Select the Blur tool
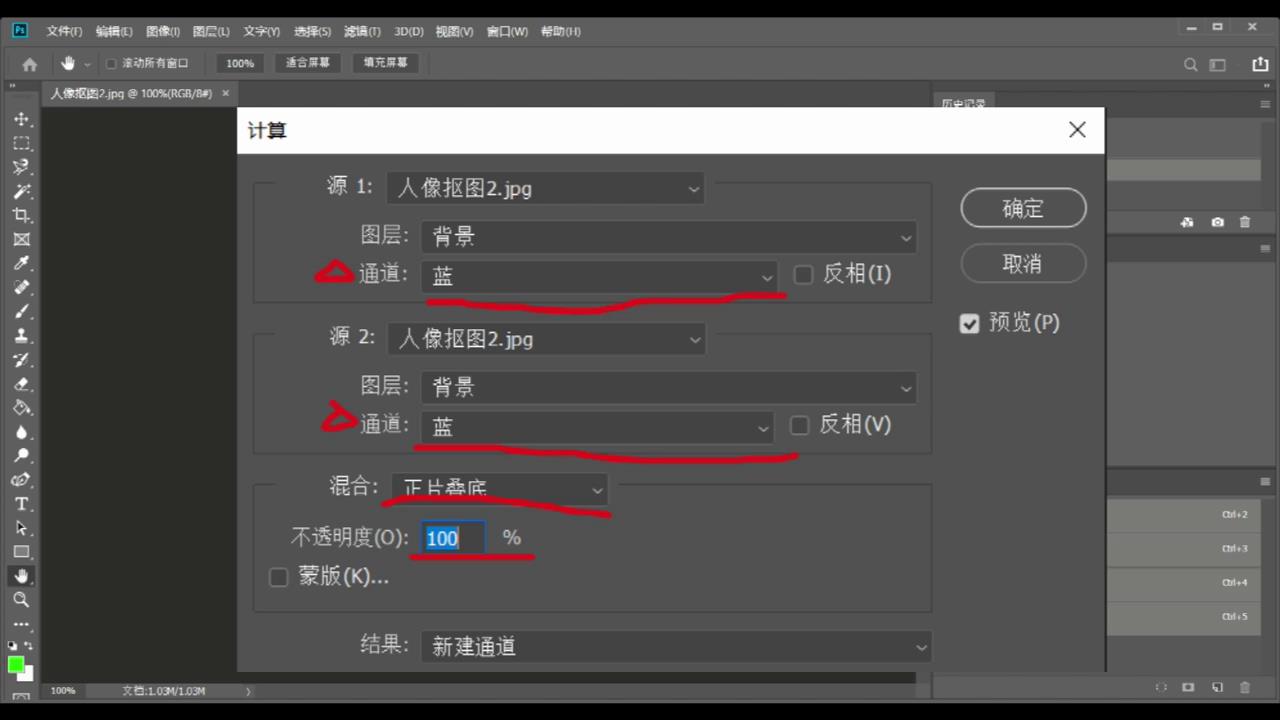Screen dimensions: 1280x720 22,431
